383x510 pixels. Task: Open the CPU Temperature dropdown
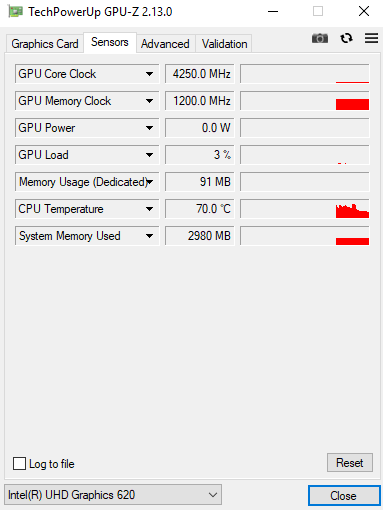tap(149, 209)
